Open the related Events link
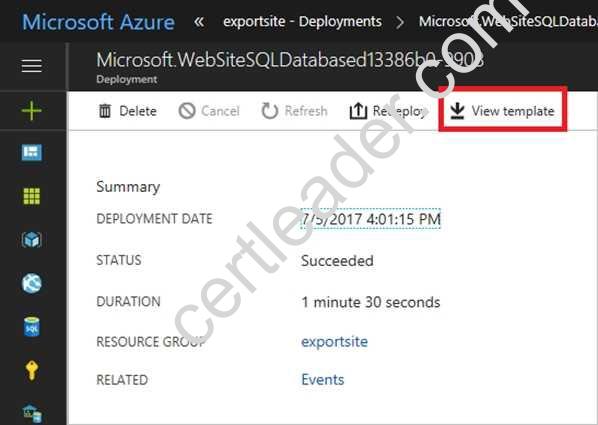The height and width of the screenshot is (425, 598). tap(323, 380)
